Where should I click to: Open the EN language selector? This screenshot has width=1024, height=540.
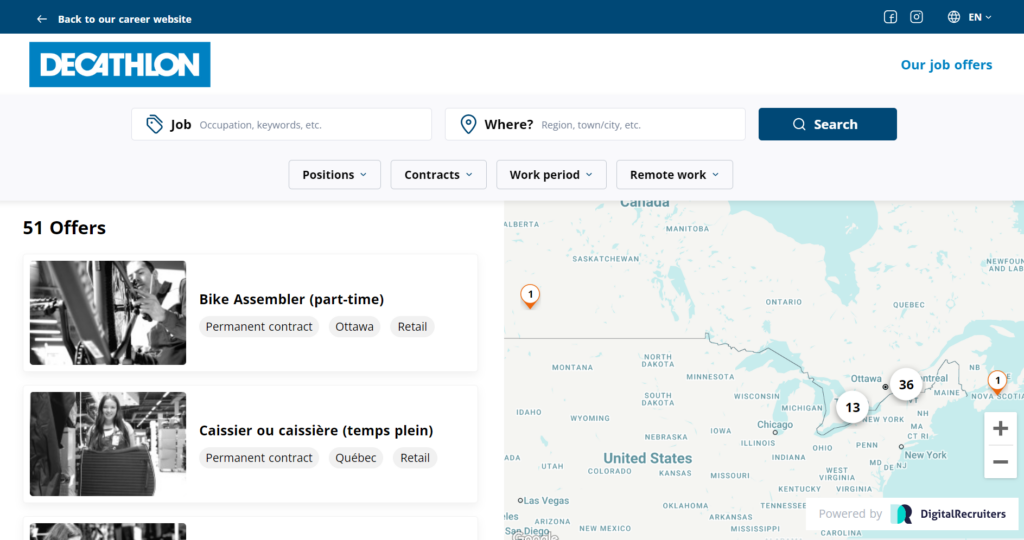970,17
